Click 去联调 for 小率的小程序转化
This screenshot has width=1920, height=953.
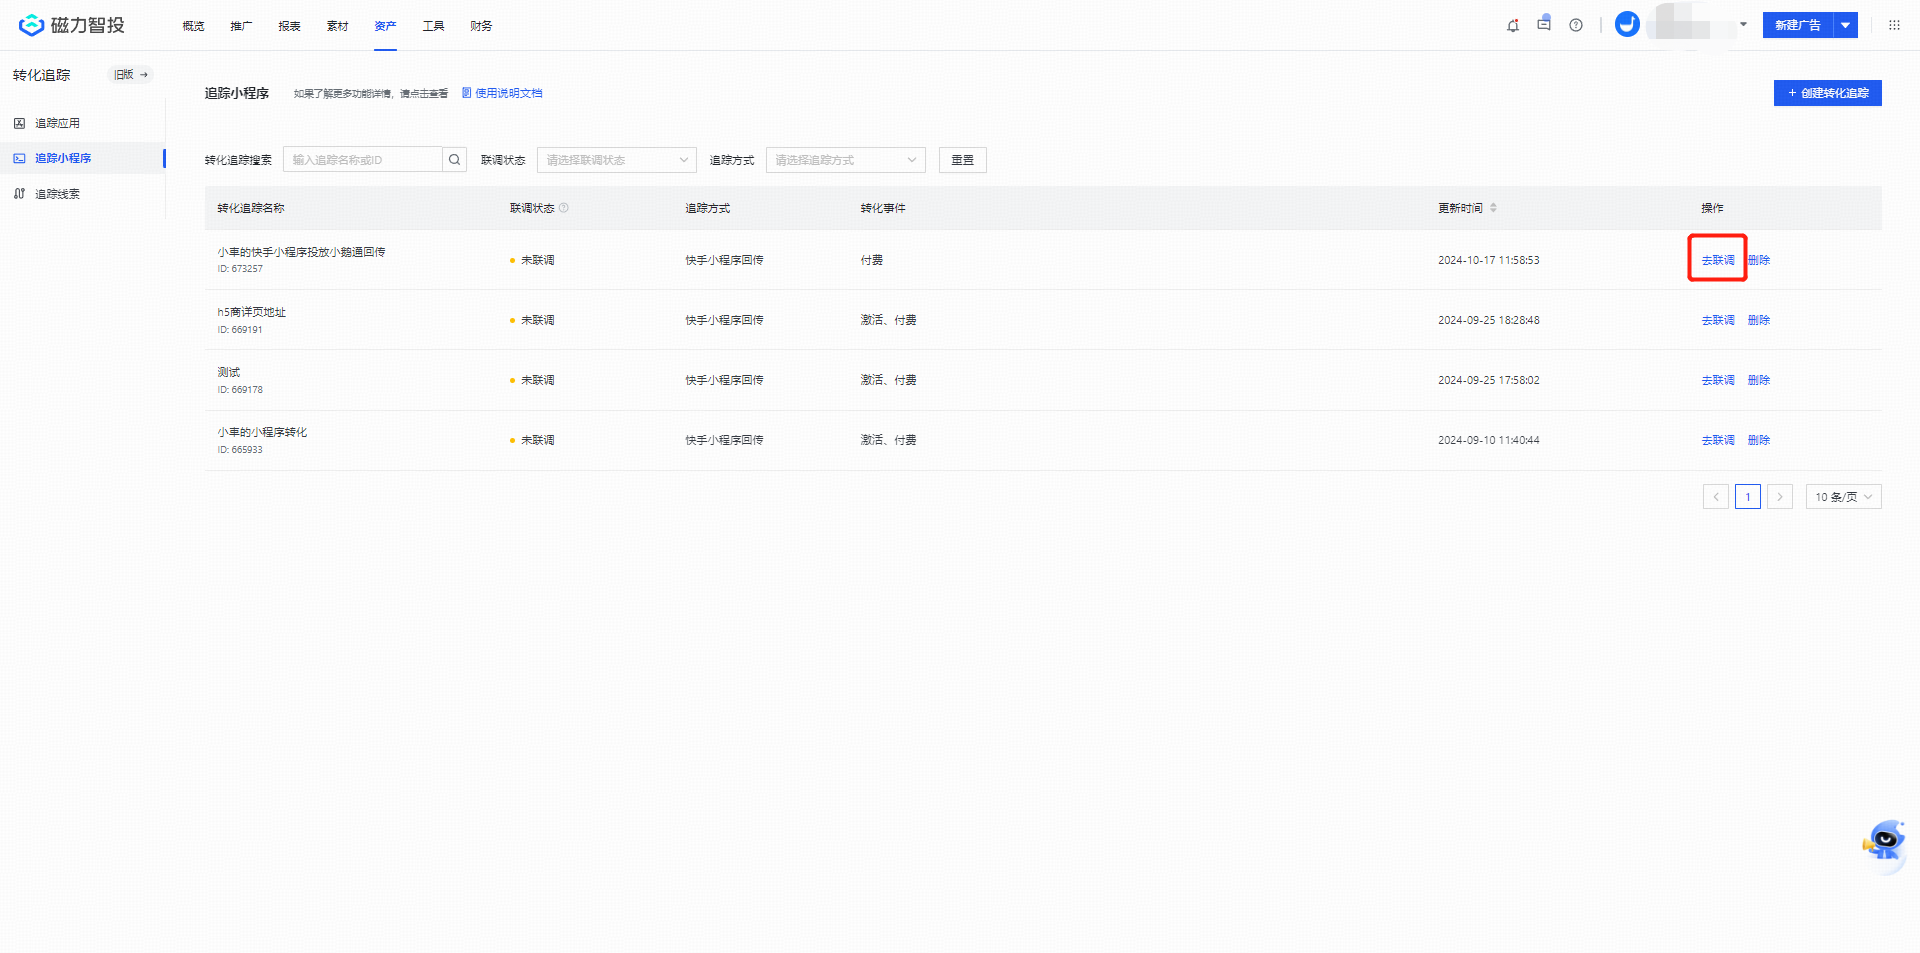(x=1718, y=440)
